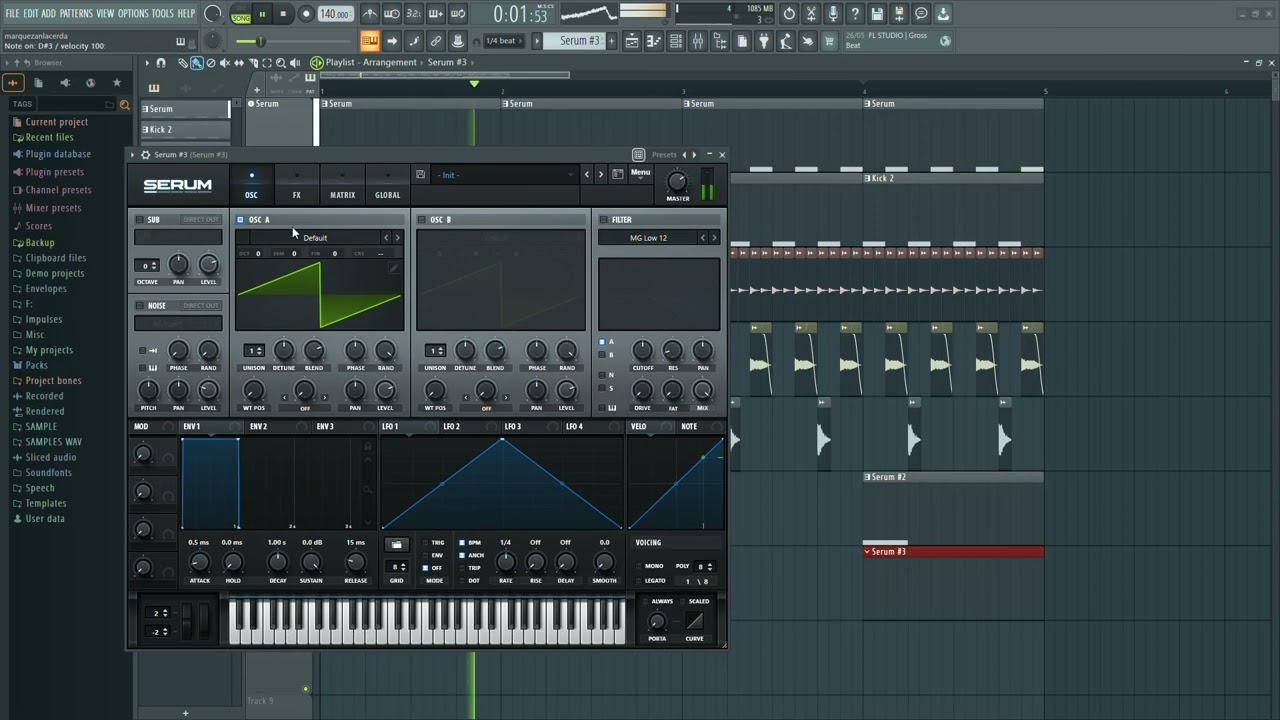Screen dimensions: 1280x720
Task: Open the PATTERNS menu
Action: (x=76, y=13)
